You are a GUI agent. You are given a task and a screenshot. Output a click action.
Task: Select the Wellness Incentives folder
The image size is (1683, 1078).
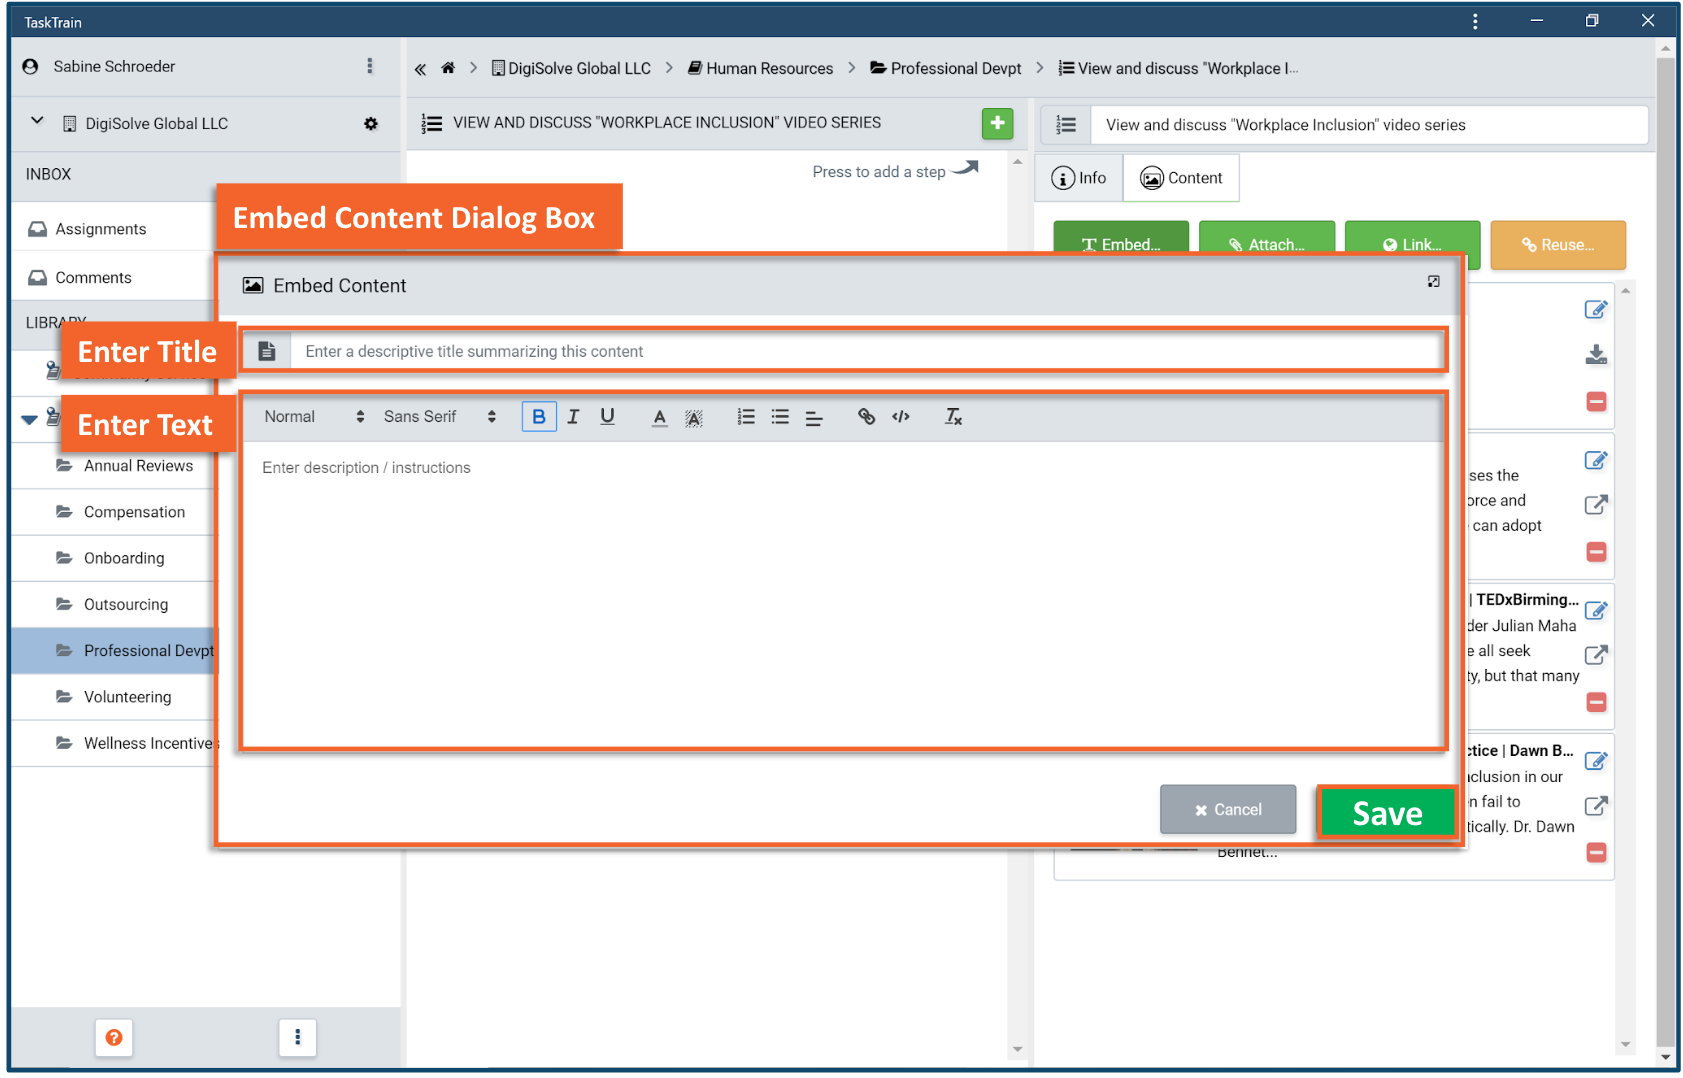[135, 743]
